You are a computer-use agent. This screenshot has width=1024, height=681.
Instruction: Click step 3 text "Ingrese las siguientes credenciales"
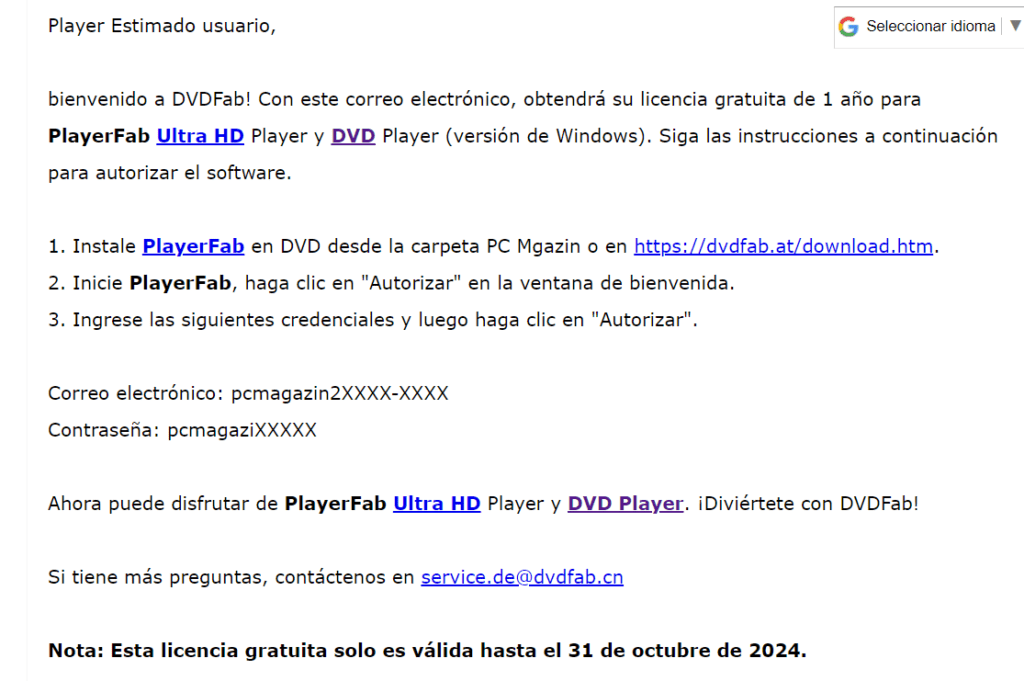click(233, 320)
